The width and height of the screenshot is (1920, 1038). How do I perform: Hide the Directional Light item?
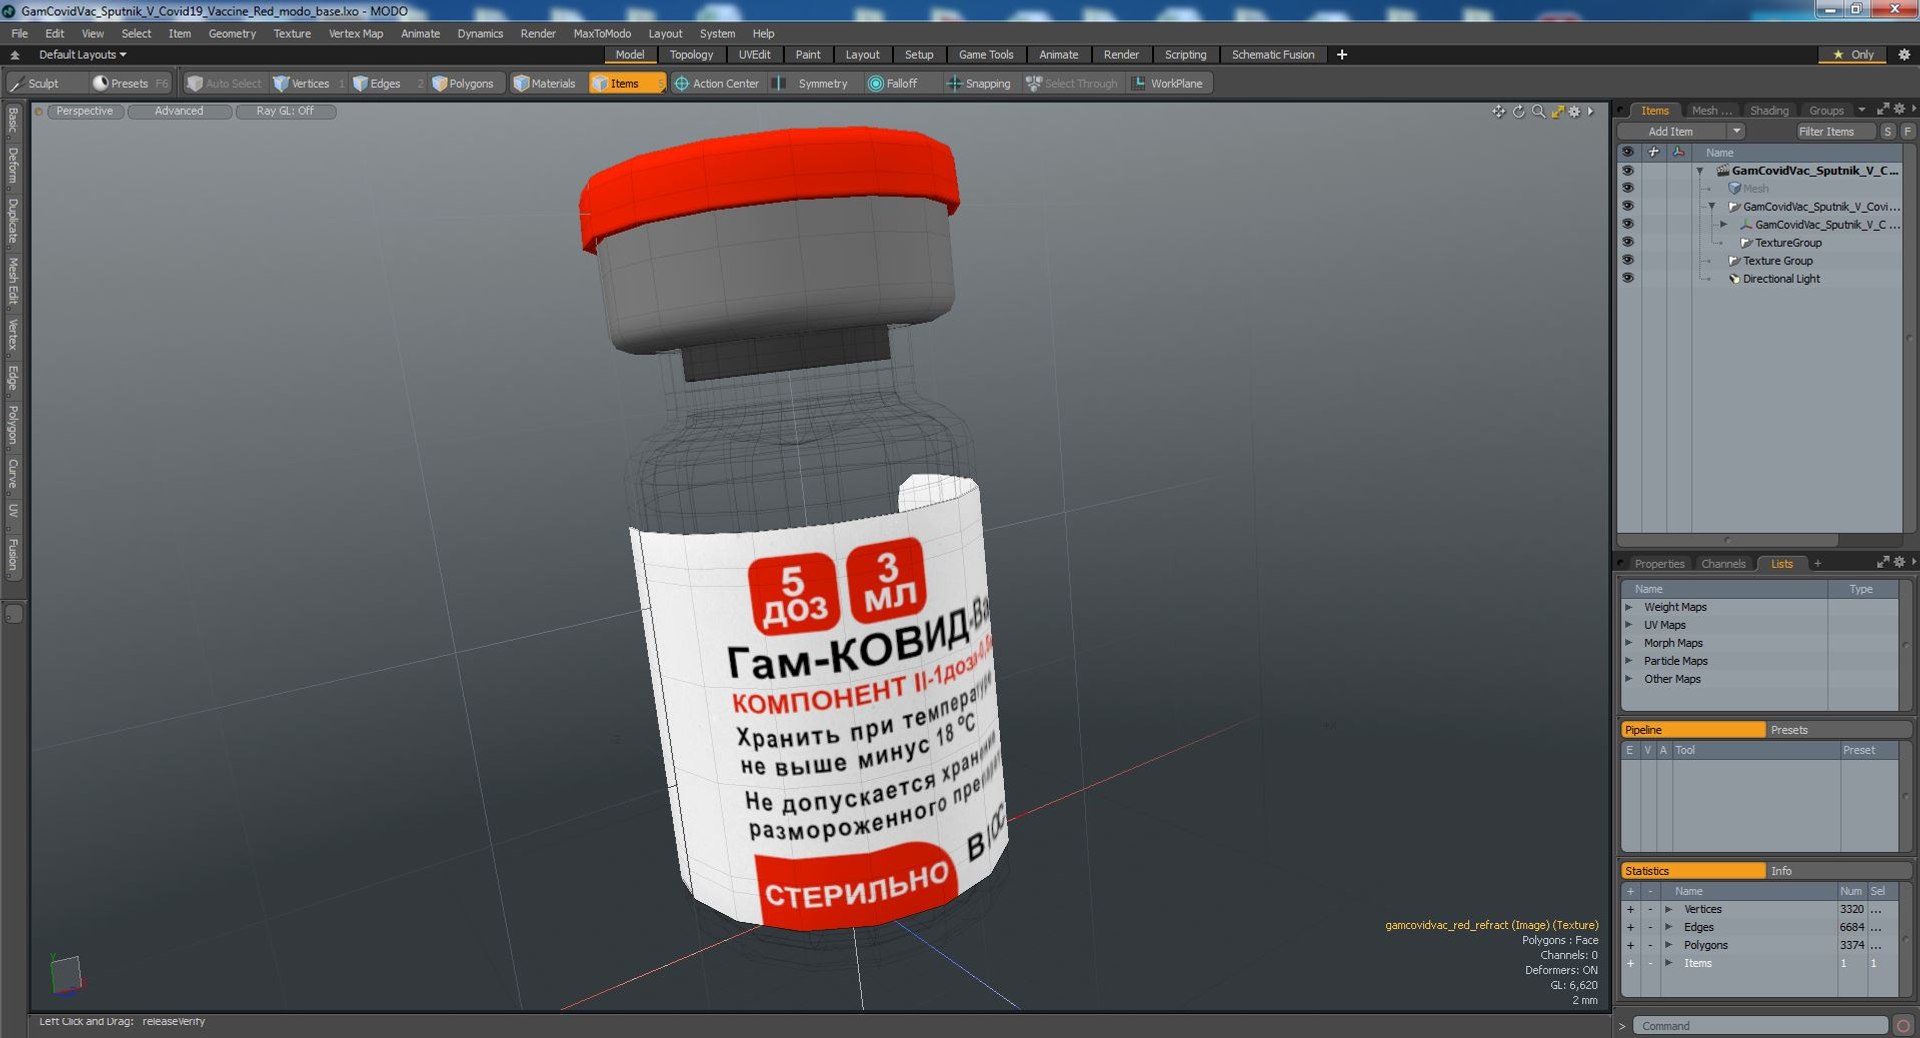point(1627,278)
